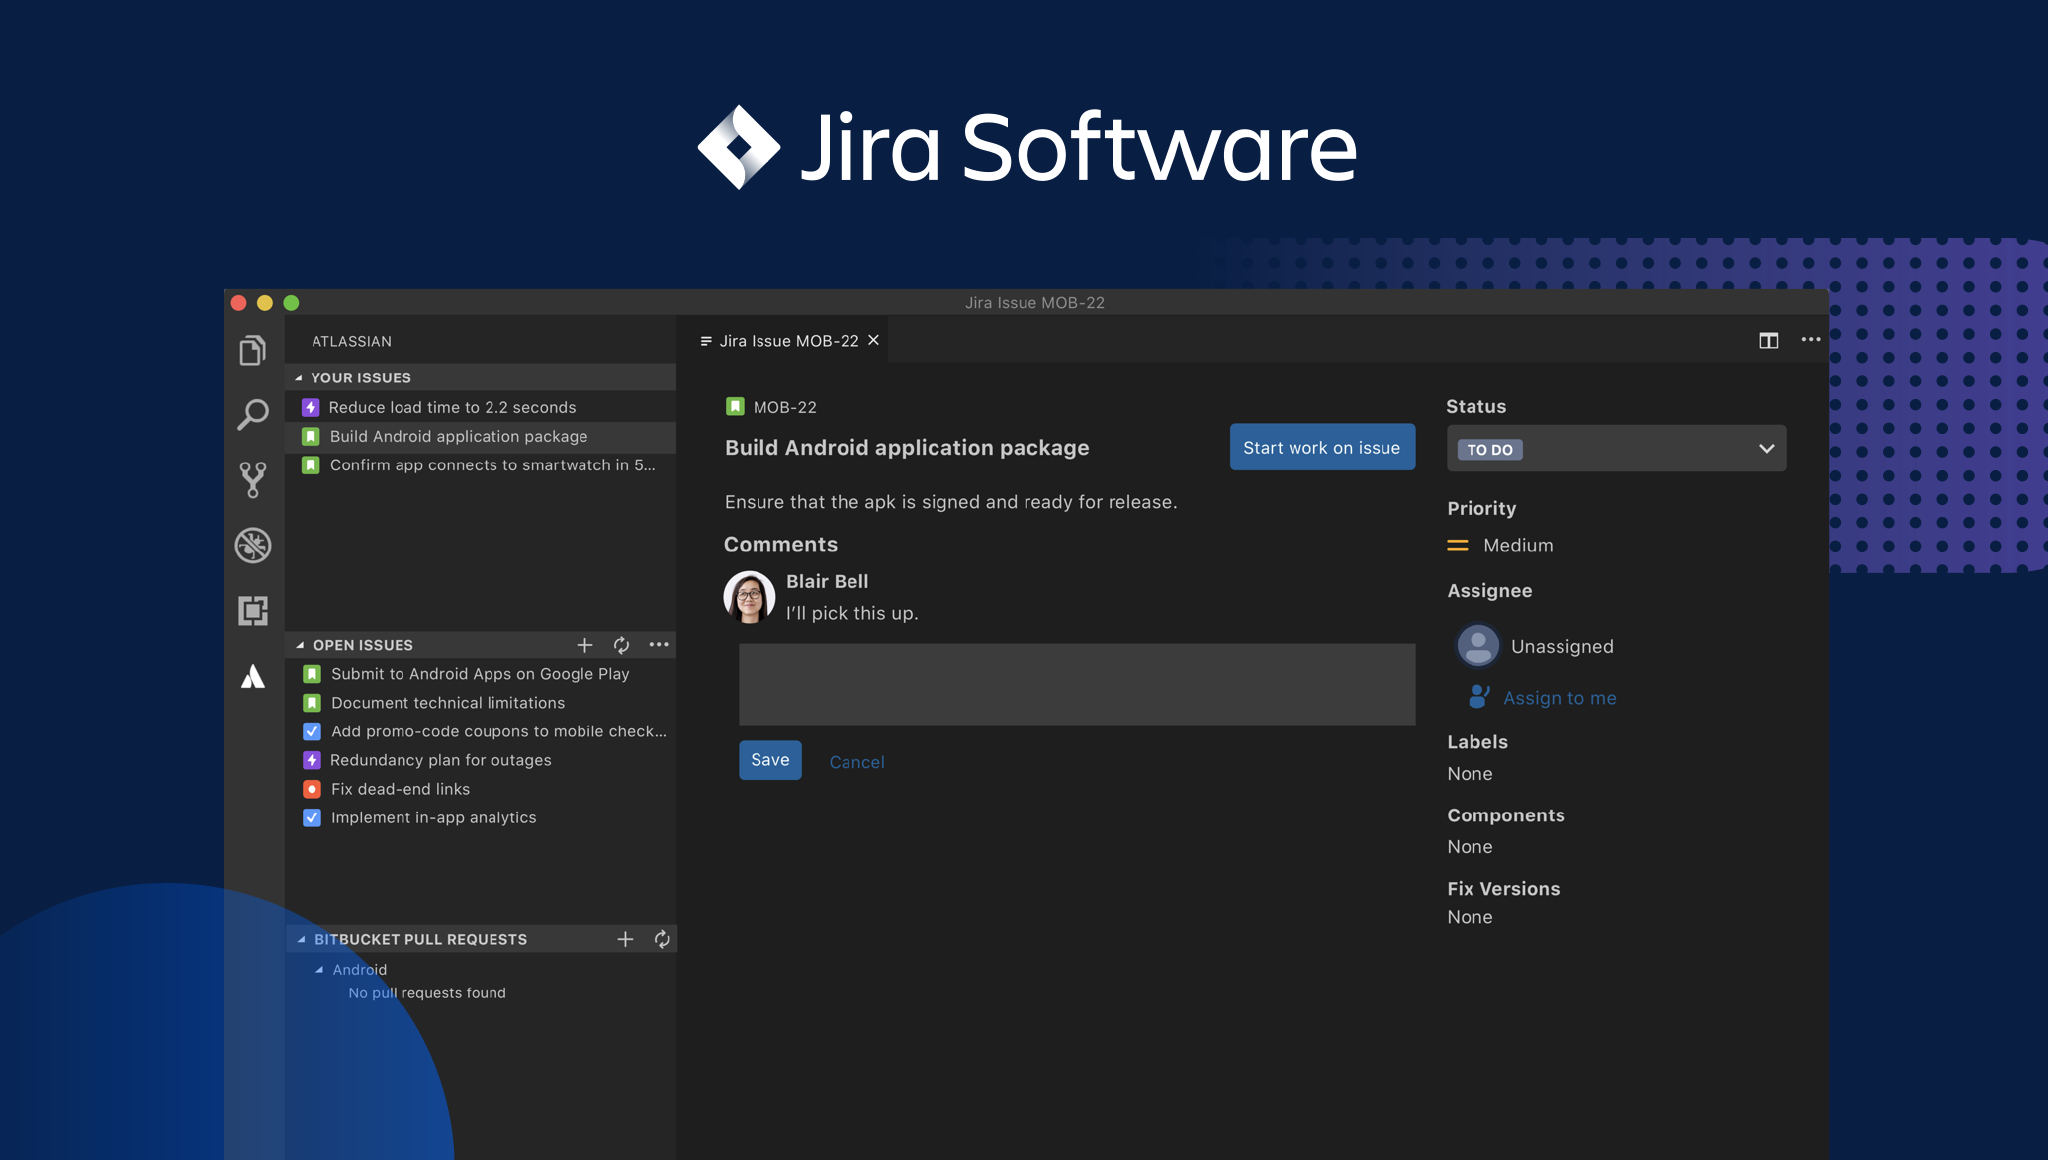Click the MOB-22 issue key

tap(785, 407)
